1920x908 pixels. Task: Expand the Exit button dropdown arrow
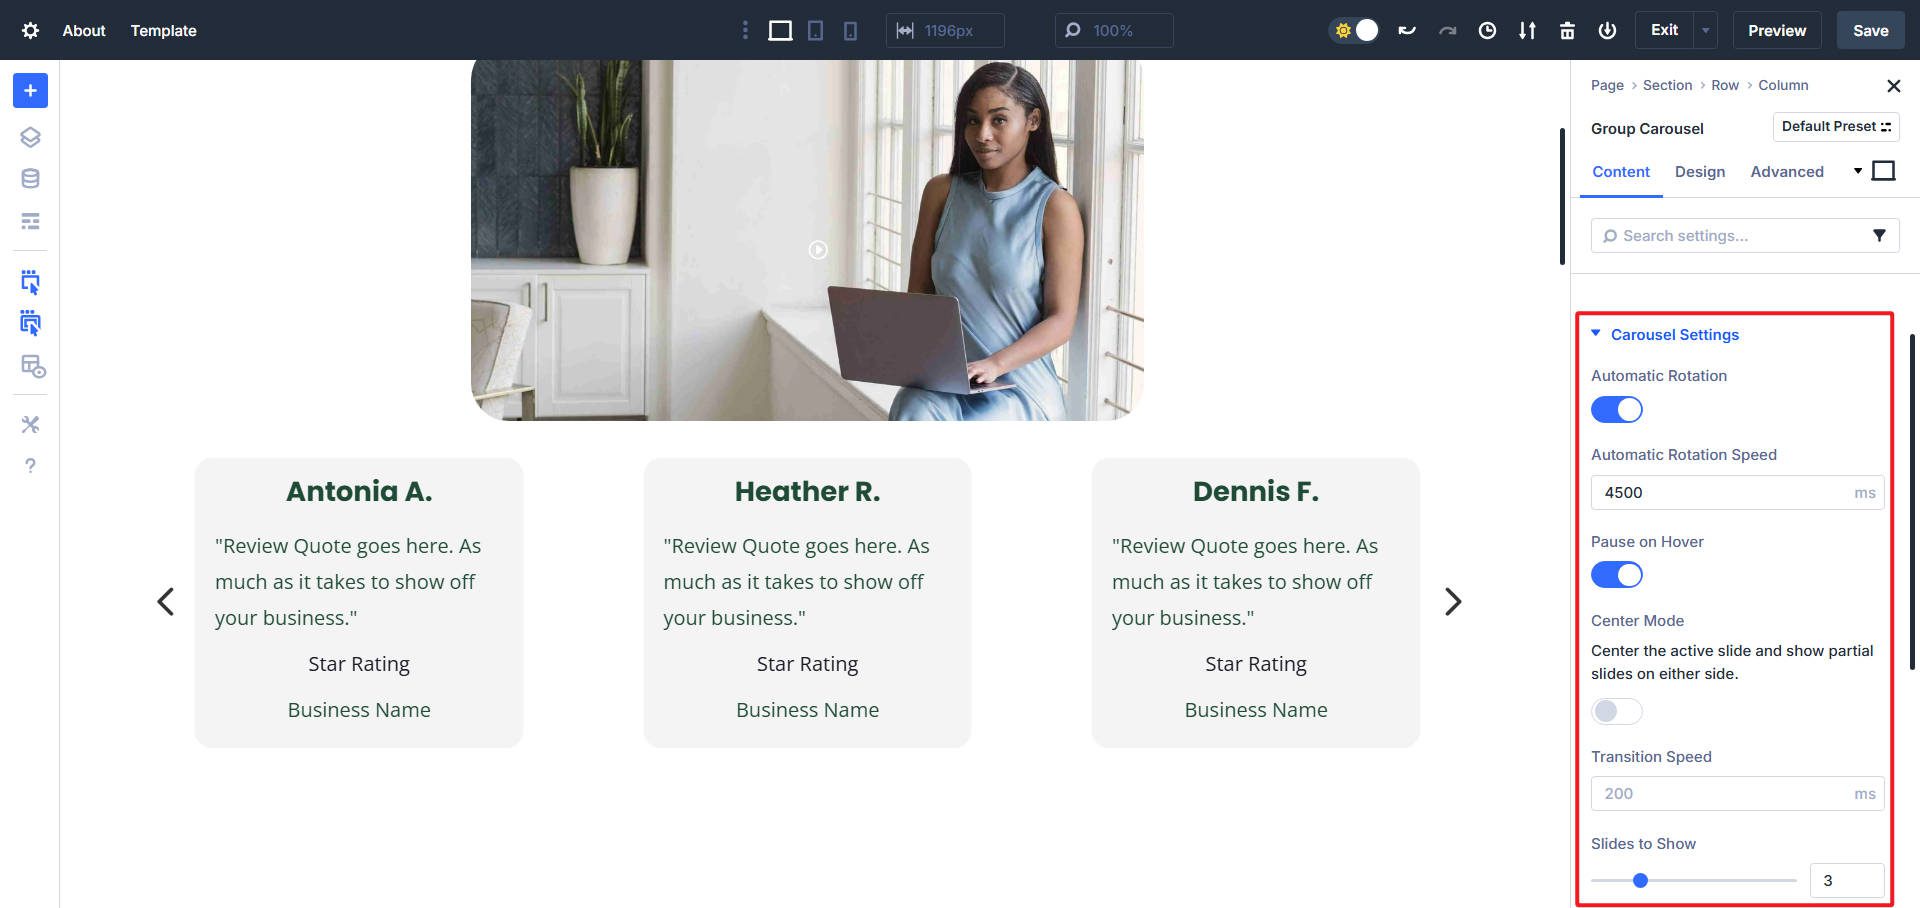click(1705, 31)
